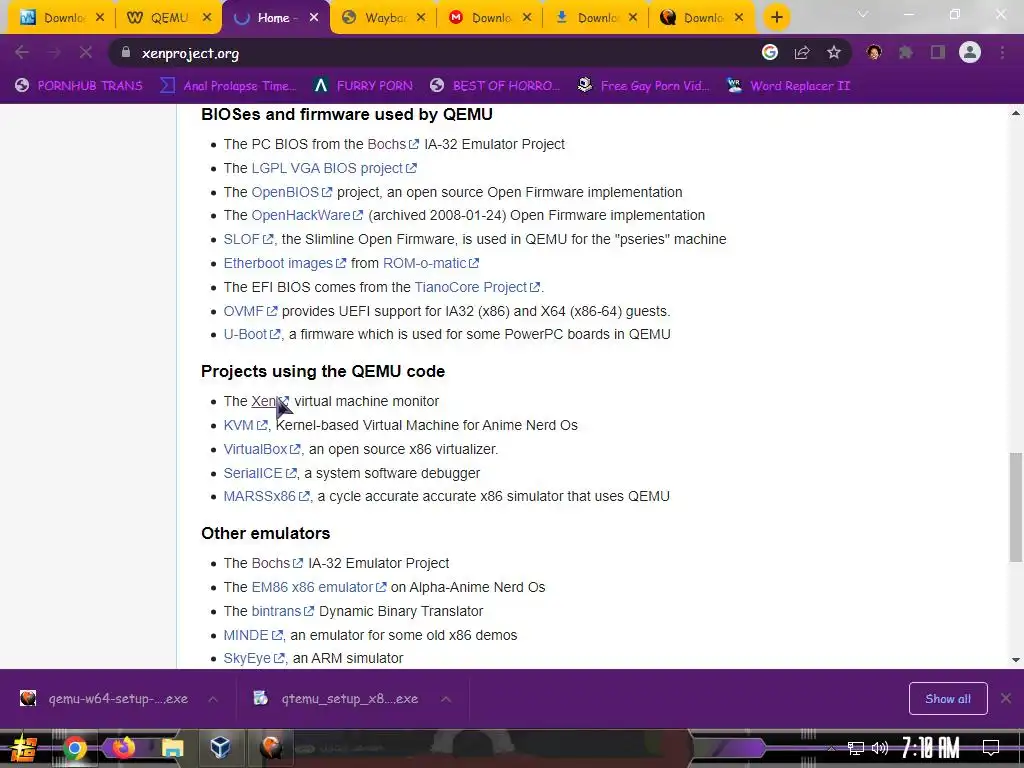Open the MINDE link
This screenshot has width=1024, height=768.
pos(253,635)
